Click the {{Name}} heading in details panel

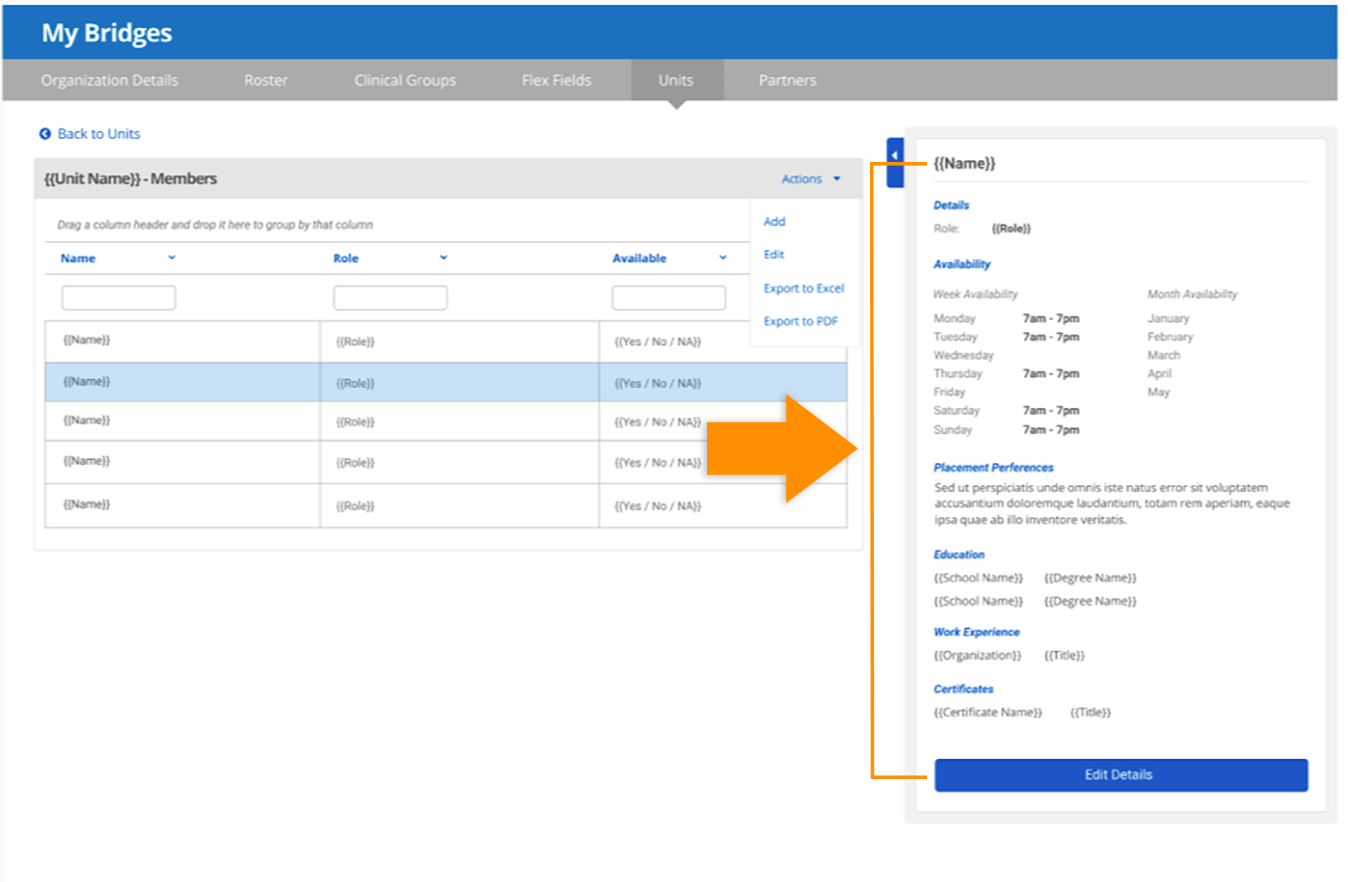tap(964, 163)
